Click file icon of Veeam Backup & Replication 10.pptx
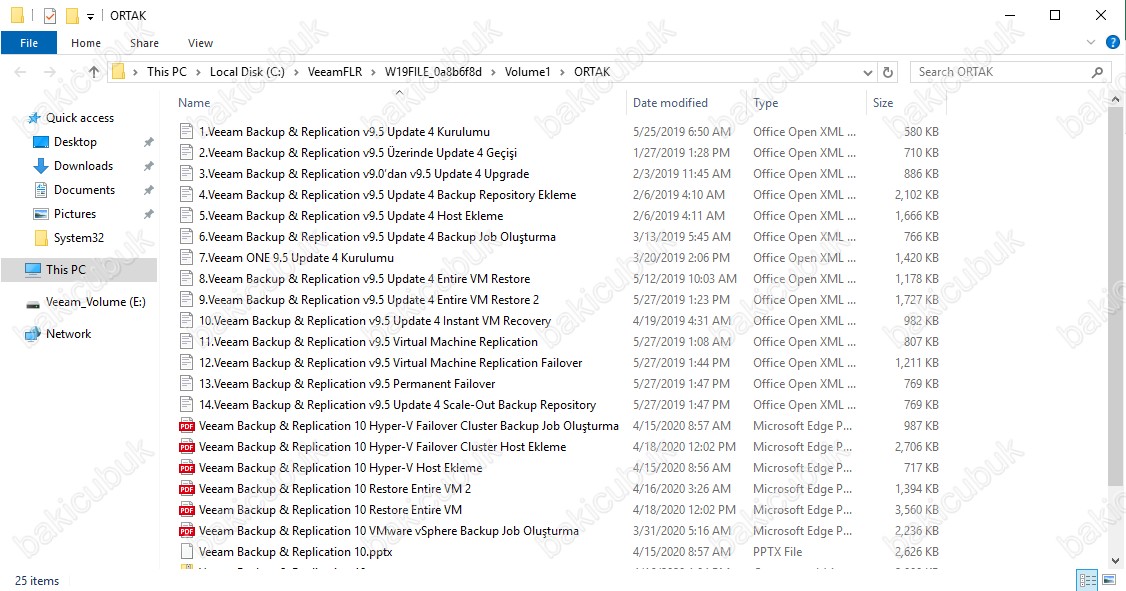The height and width of the screenshot is (591, 1126). (187, 552)
